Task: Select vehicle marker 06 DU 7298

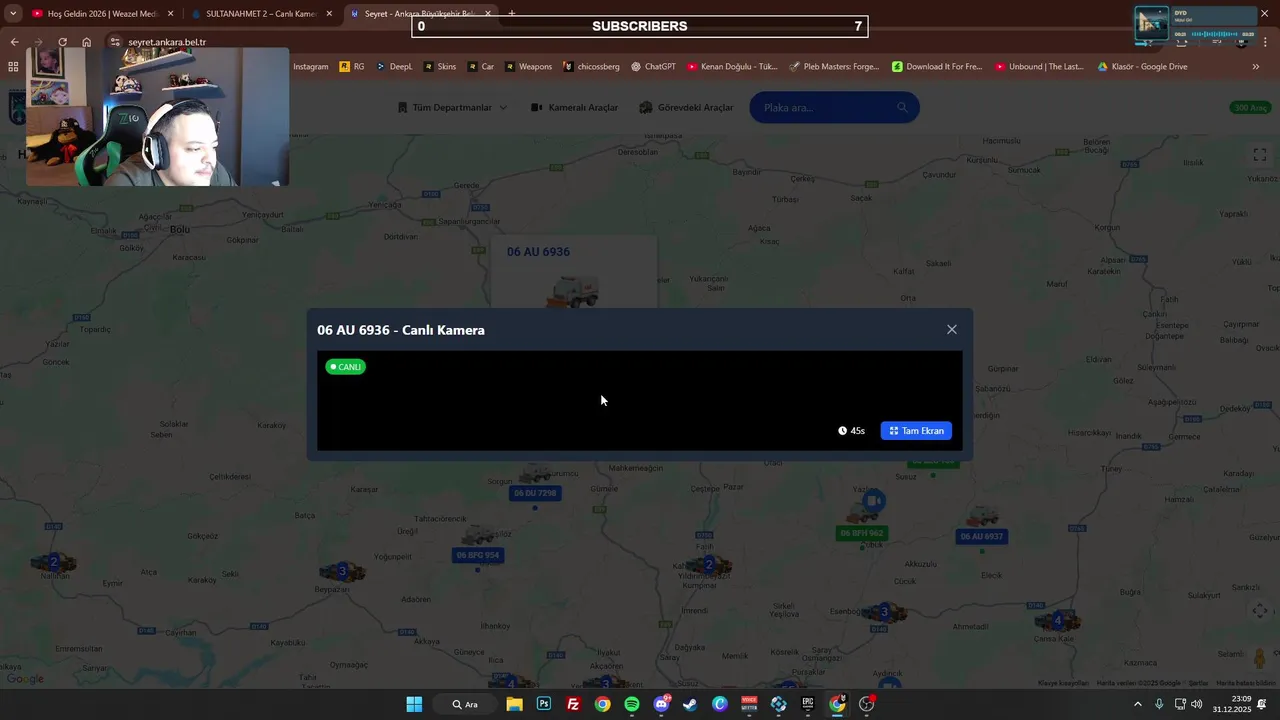Action: click(x=535, y=493)
